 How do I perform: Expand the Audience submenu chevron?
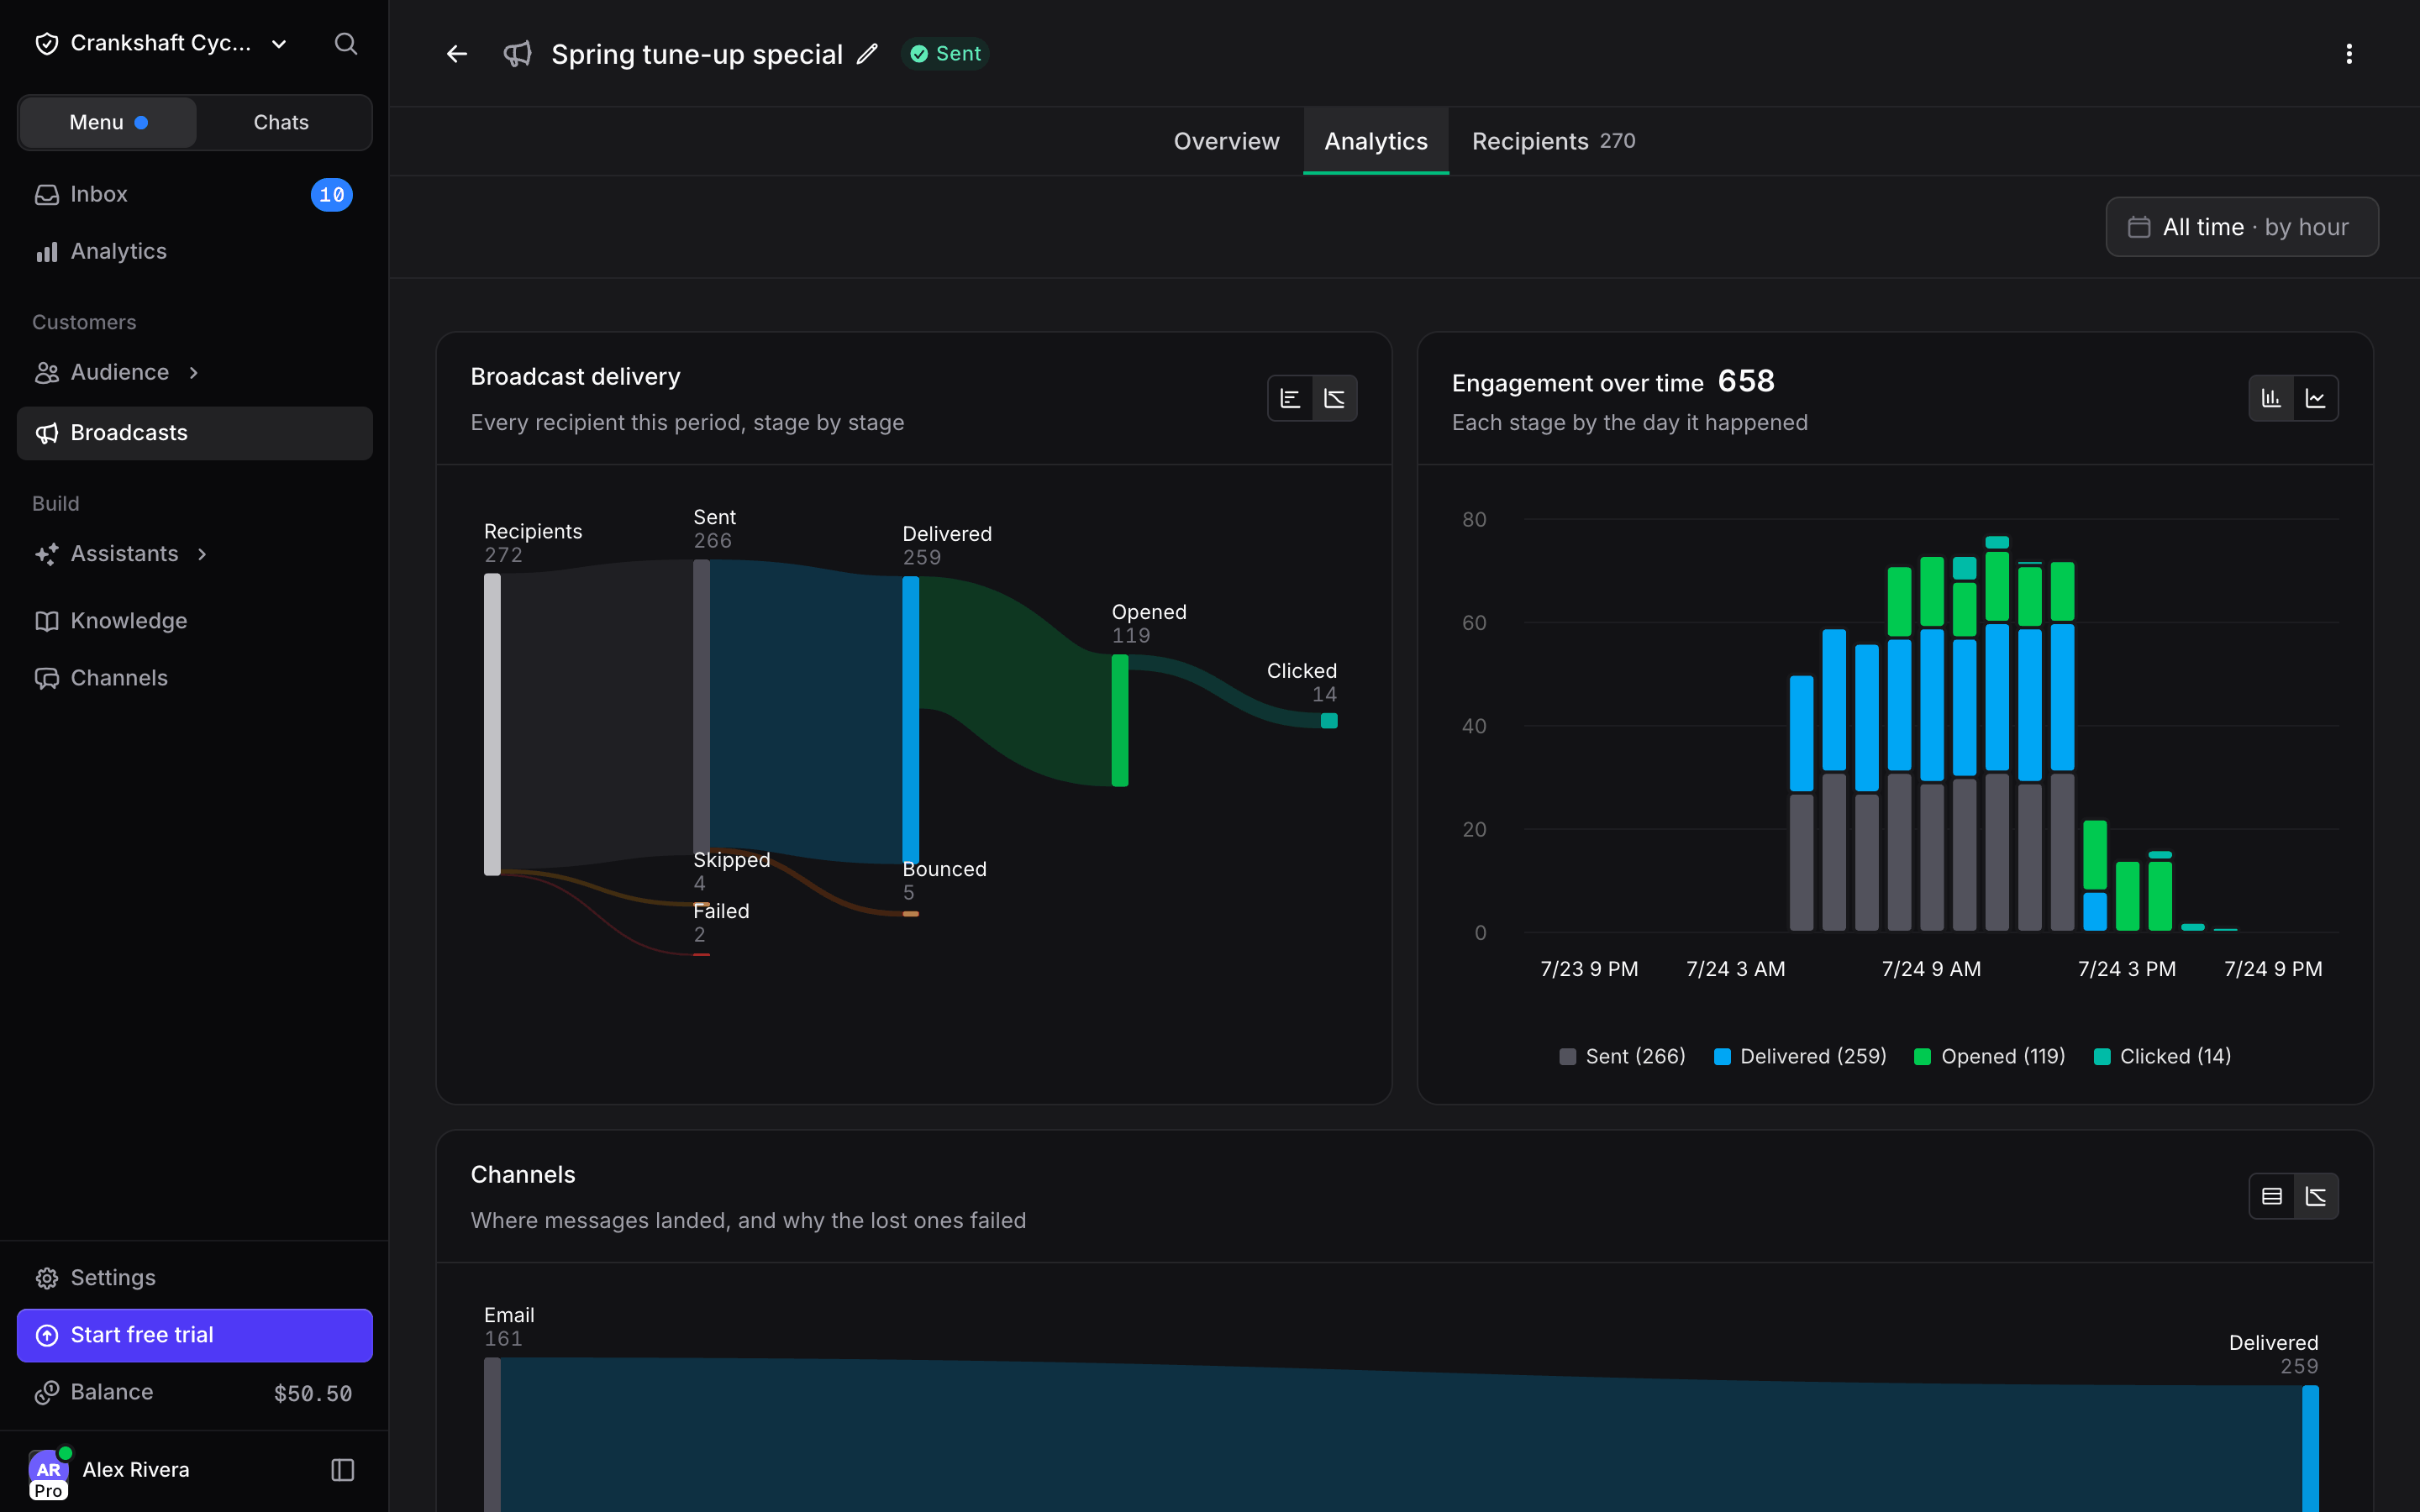pos(194,373)
